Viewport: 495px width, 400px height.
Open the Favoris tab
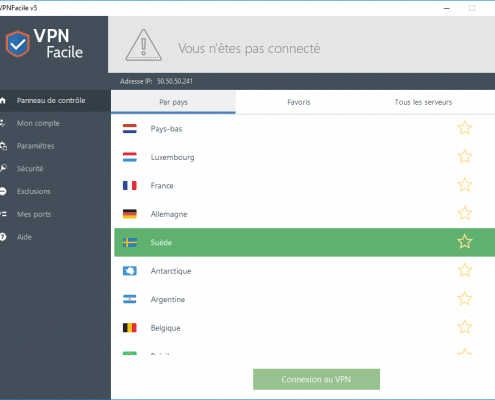tap(299, 102)
